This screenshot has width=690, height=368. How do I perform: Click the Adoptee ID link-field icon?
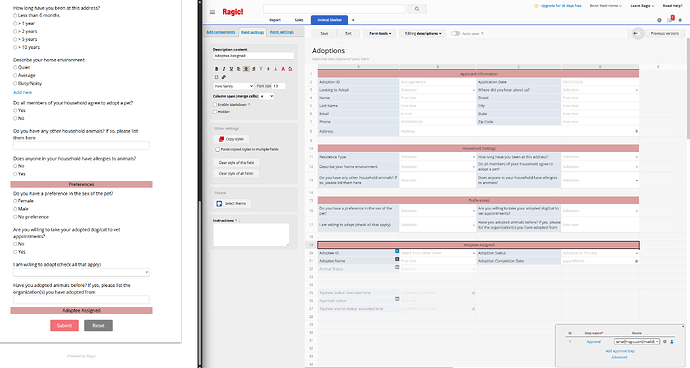[x=397, y=251]
